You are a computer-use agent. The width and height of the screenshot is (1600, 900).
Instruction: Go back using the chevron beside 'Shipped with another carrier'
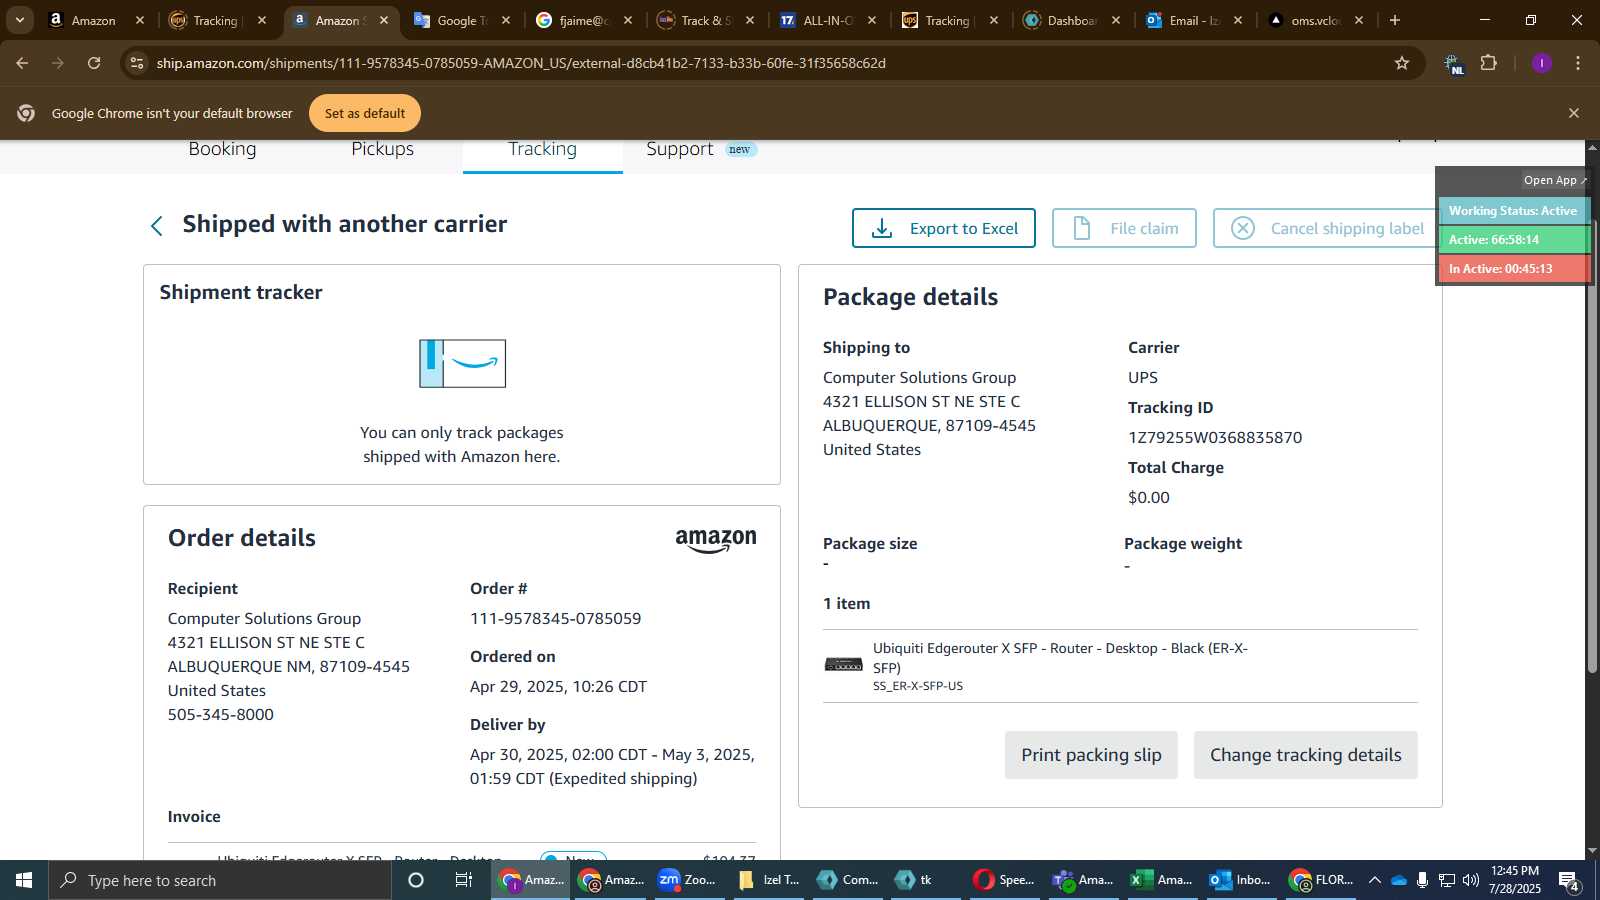pos(157,226)
